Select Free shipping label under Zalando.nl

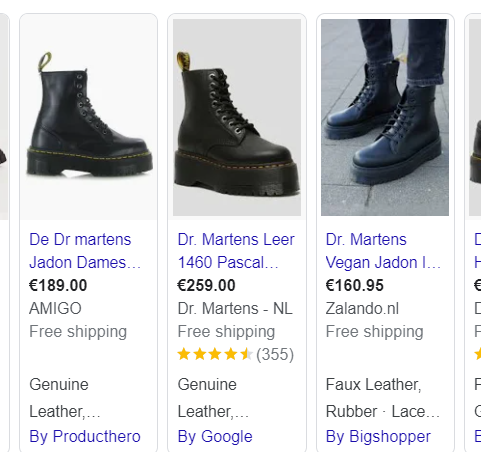pyautogui.click(x=374, y=332)
